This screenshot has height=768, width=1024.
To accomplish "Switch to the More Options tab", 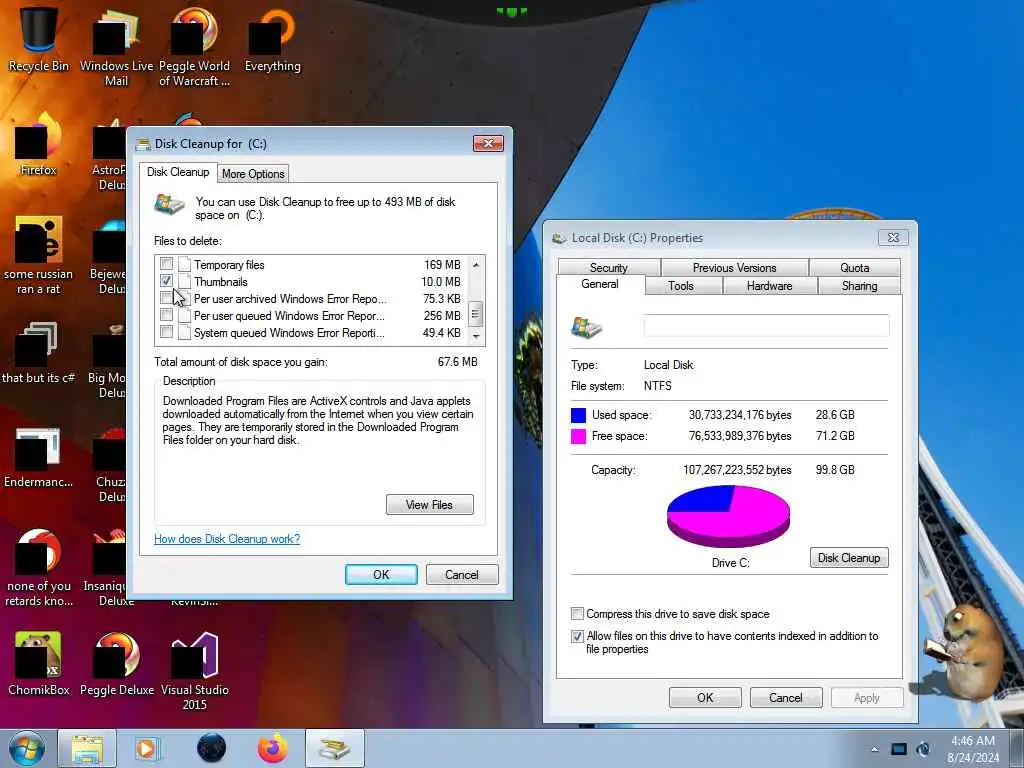I will 253,174.
